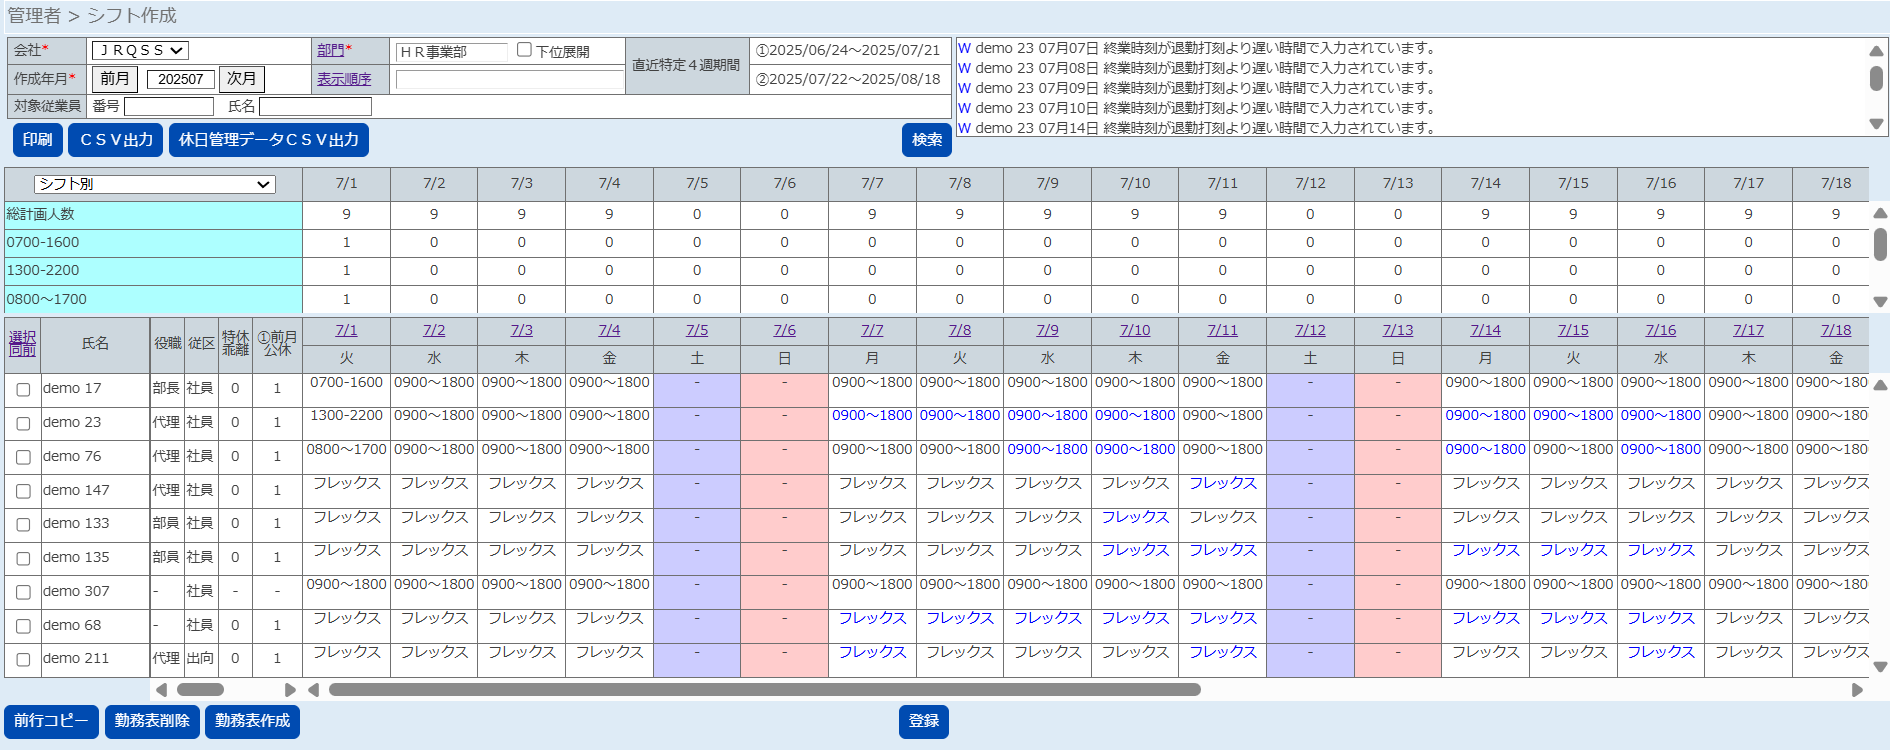Expand the シフト別 dropdown
Viewport: 1890px width, 750px height.
coord(154,184)
